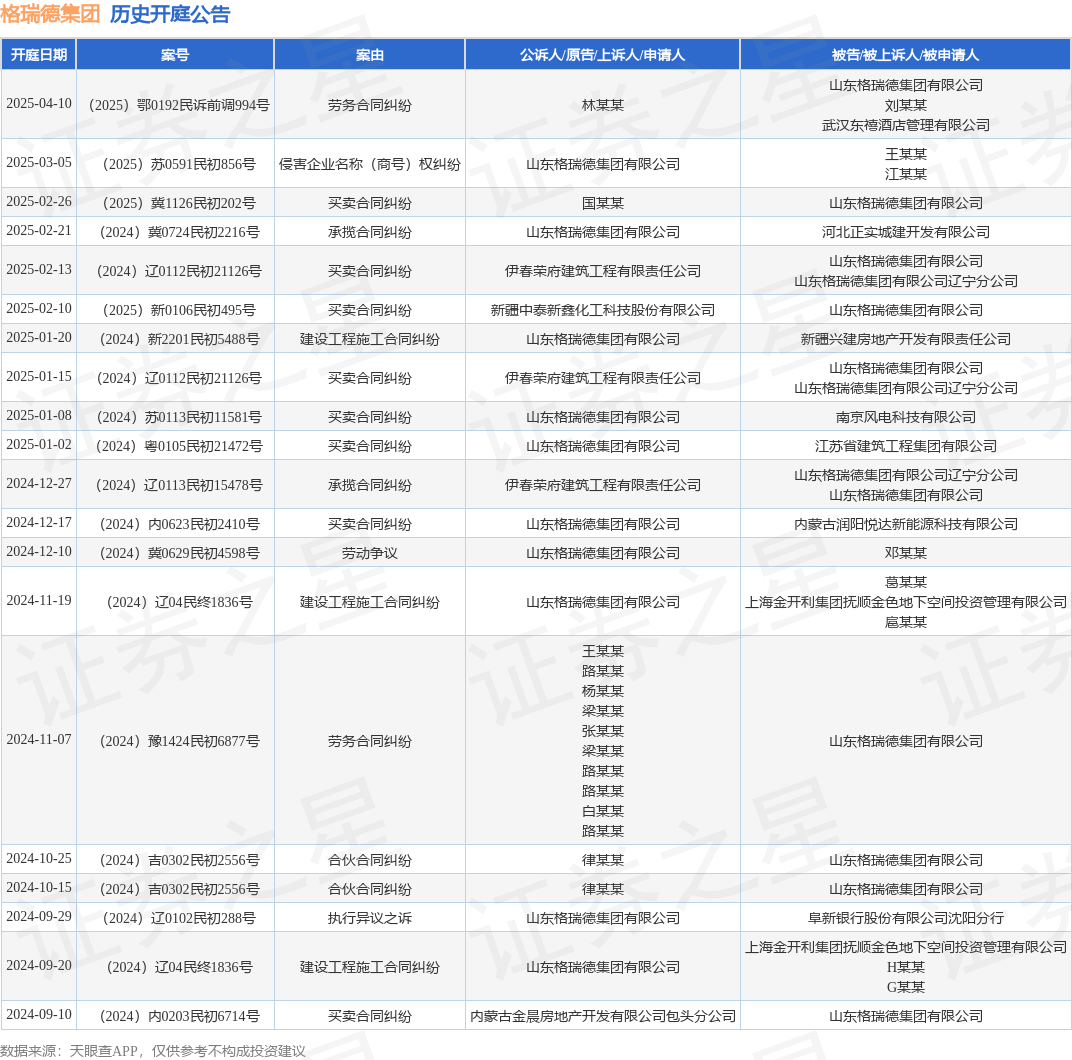The width and height of the screenshot is (1072, 1060).
Task: Select date 2025-01-15
Action: tap(39, 376)
